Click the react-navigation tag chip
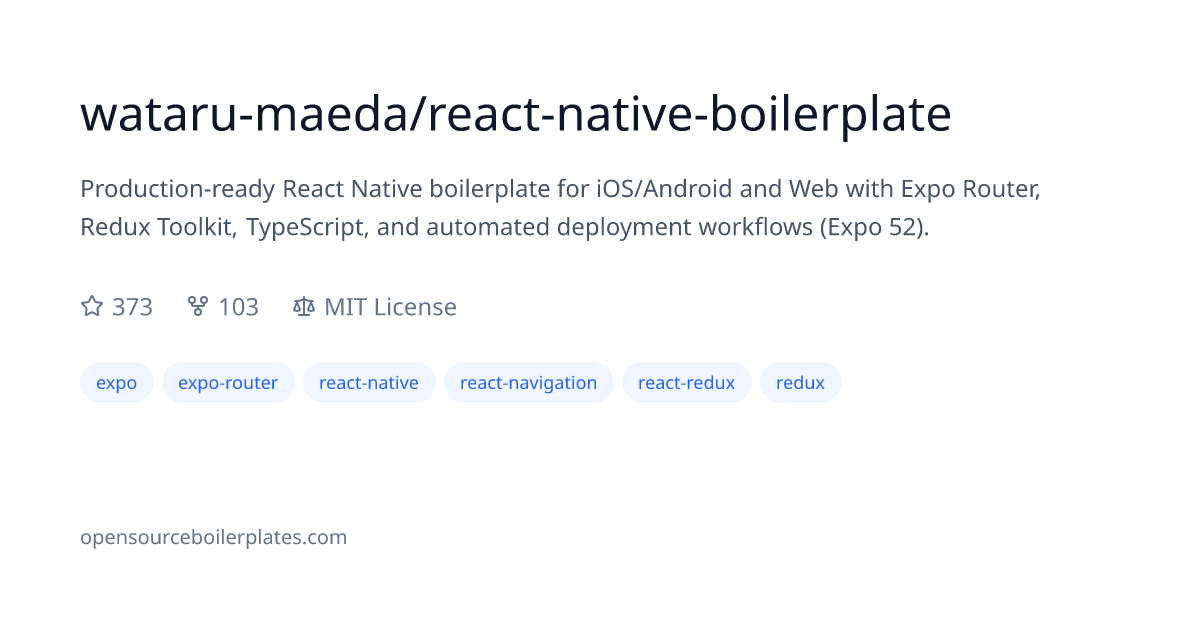Image resolution: width=1200 pixels, height=630 pixels. coord(528,382)
